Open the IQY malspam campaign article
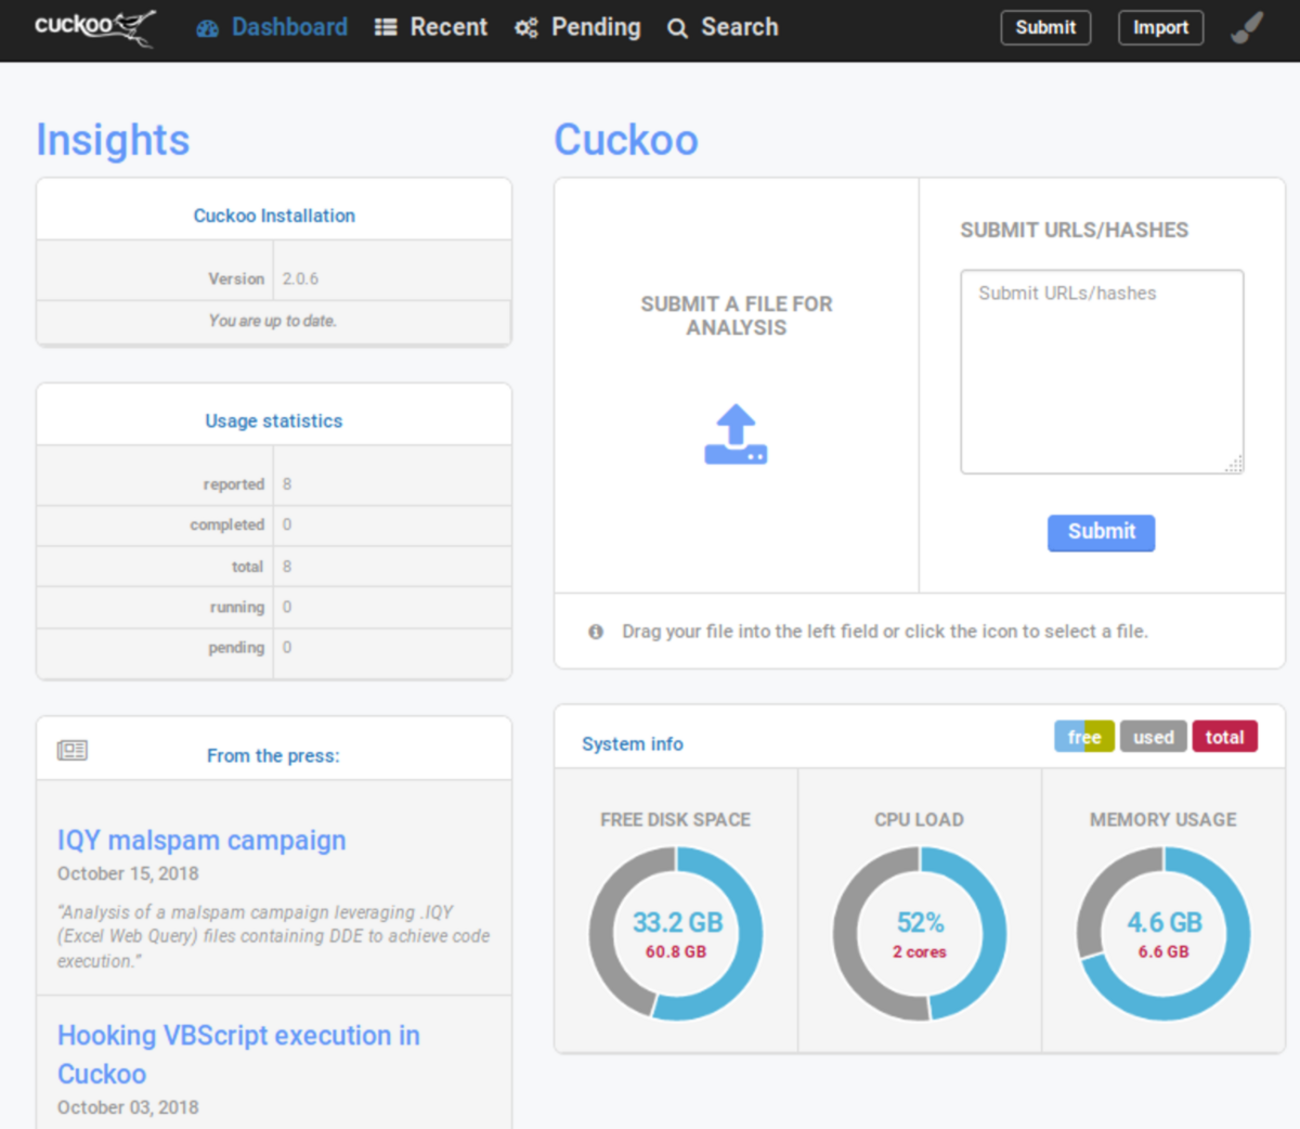Image resolution: width=1300 pixels, height=1129 pixels. click(202, 840)
